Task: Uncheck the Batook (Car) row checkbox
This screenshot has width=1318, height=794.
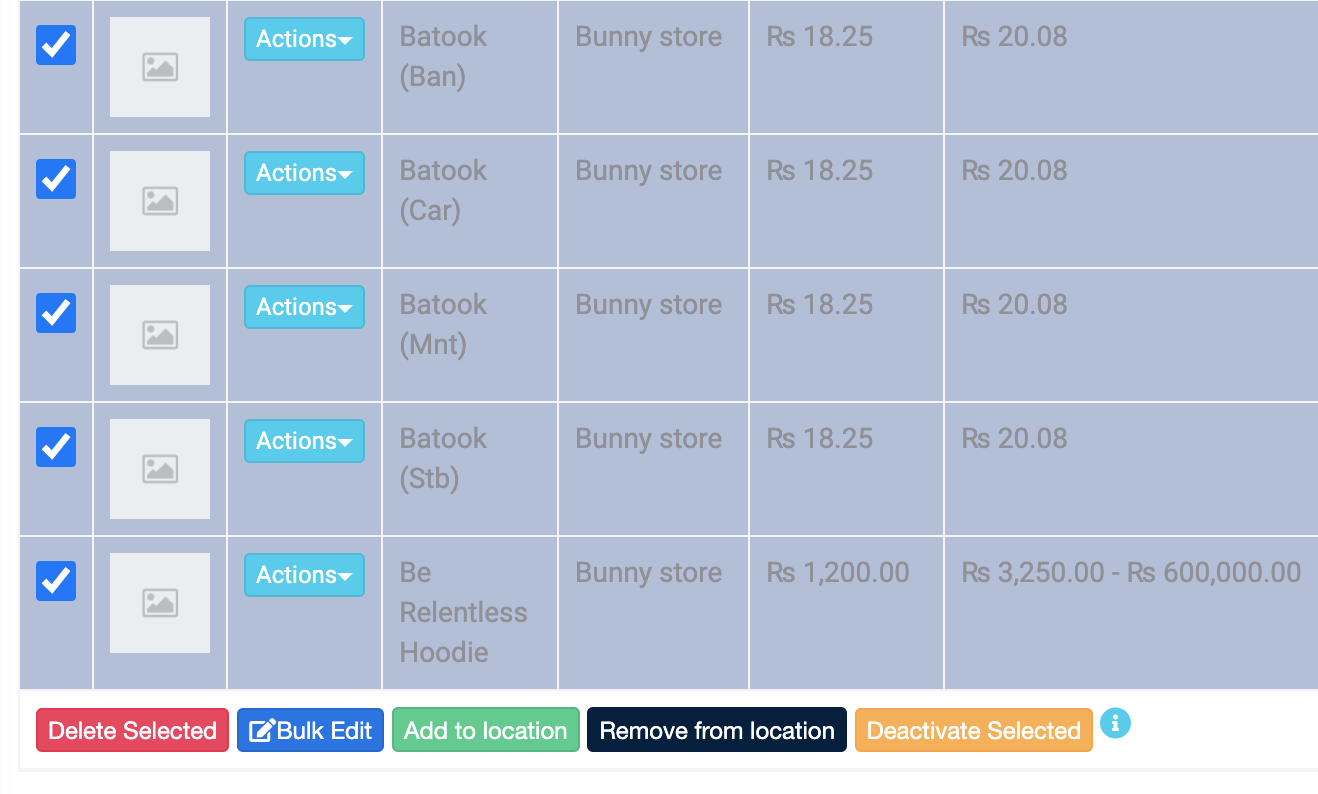Action: pyautogui.click(x=56, y=179)
